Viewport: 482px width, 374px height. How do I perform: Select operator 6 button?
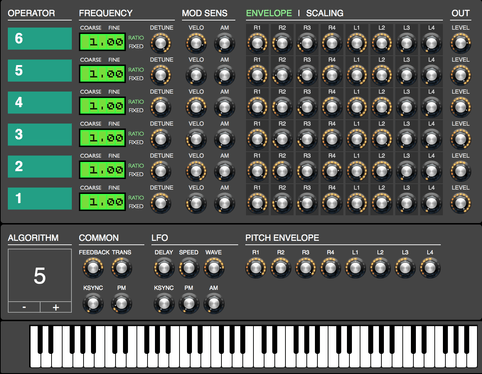[40, 39]
